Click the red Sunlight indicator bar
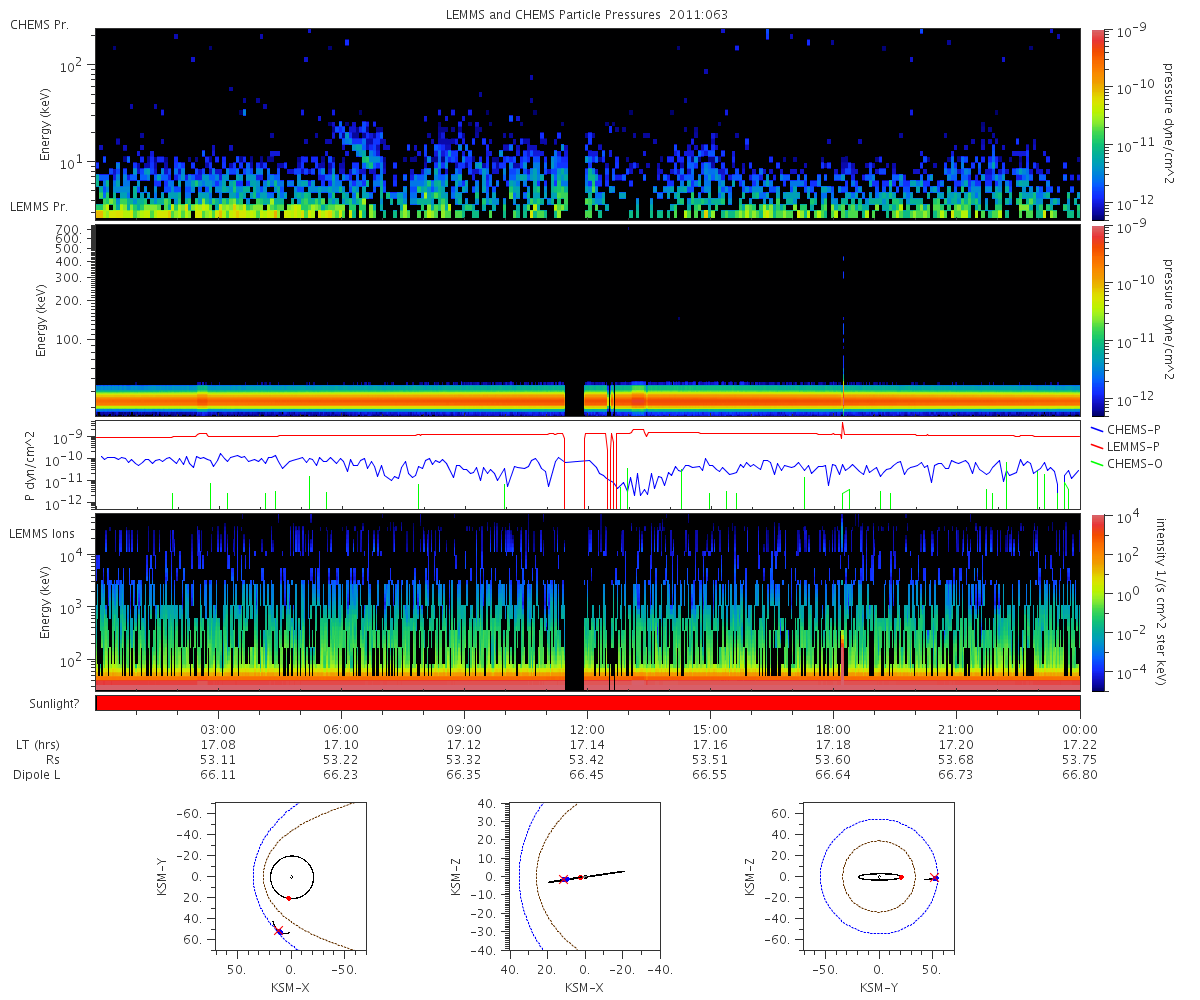The width and height of the screenshot is (1200, 1000). pyautogui.click(x=588, y=703)
